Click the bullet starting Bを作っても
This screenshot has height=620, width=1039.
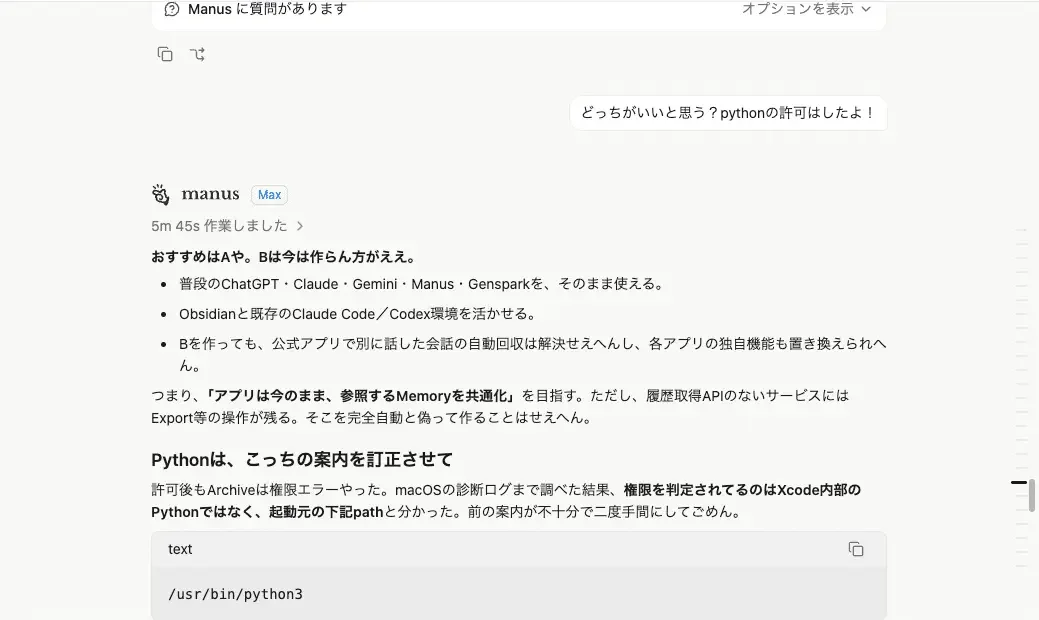tap(533, 354)
